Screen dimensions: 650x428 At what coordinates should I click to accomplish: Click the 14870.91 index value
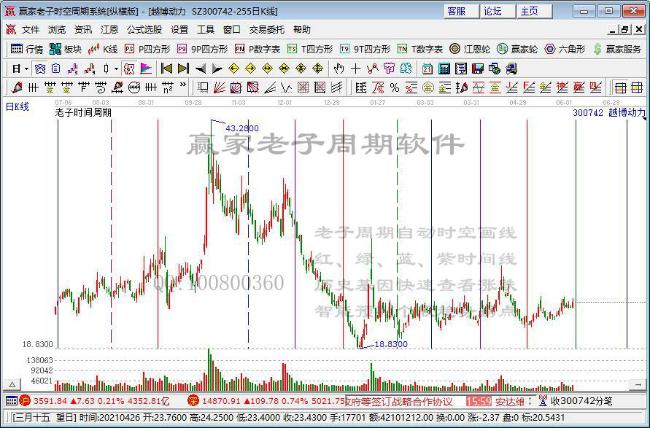[220, 401]
